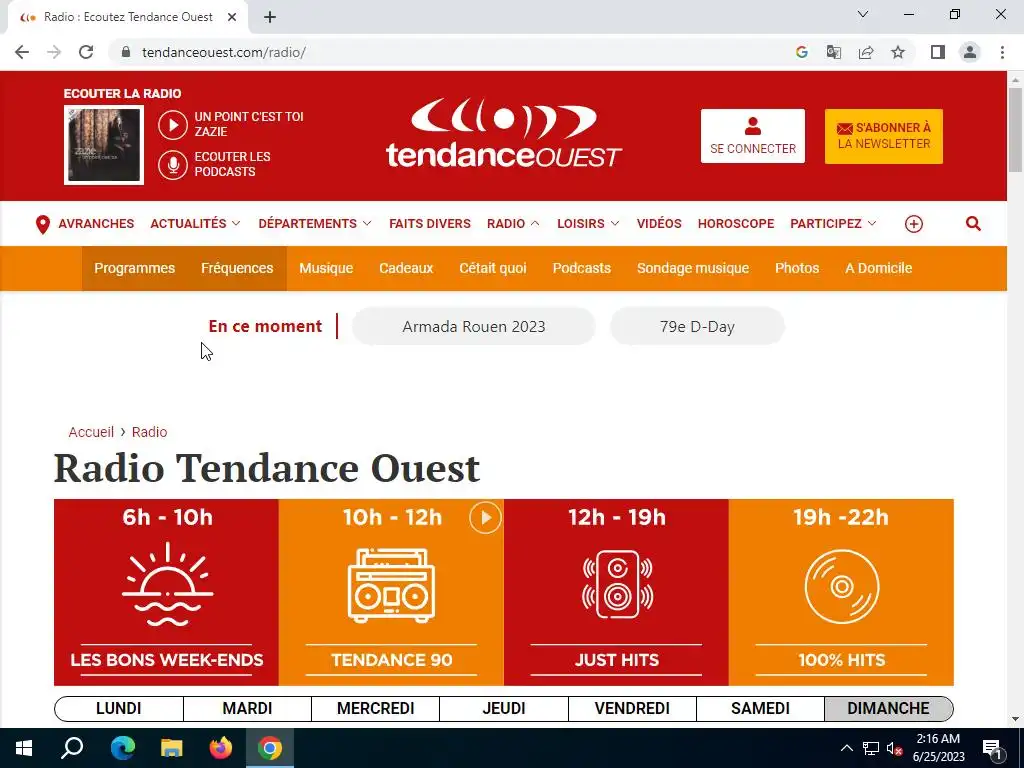Launch Firefox from taskbar
This screenshot has width=1024, height=768.
tap(221, 748)
